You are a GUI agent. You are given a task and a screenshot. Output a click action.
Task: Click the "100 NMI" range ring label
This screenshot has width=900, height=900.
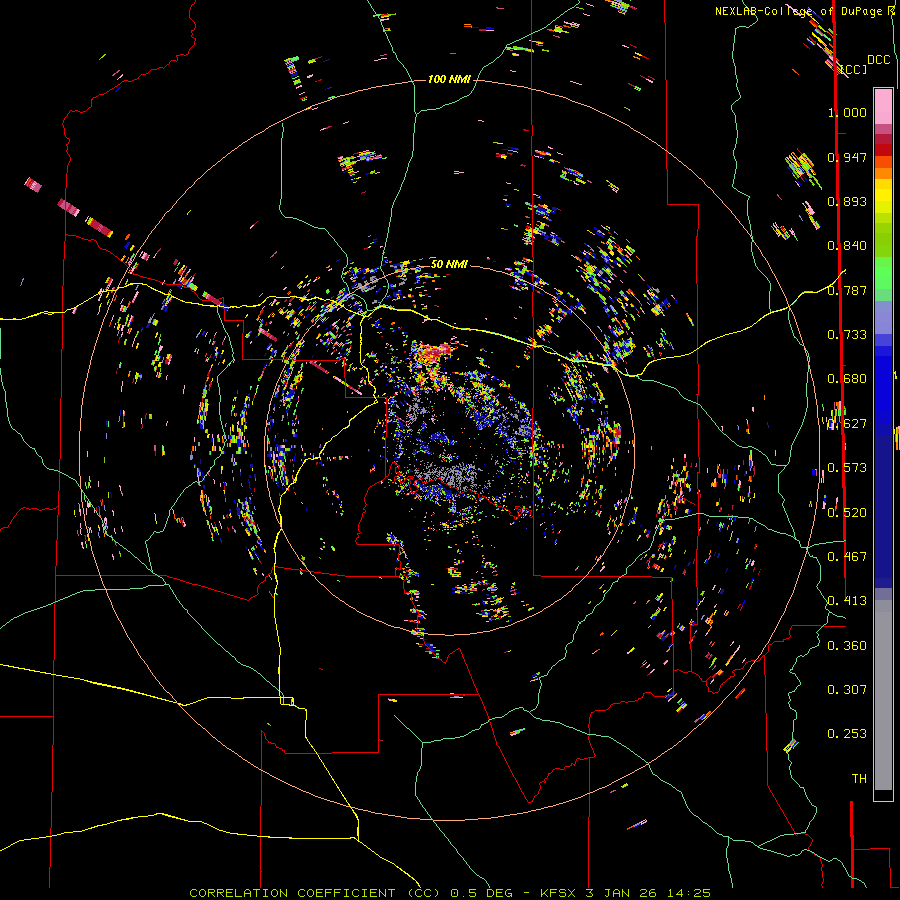(449, 79)
